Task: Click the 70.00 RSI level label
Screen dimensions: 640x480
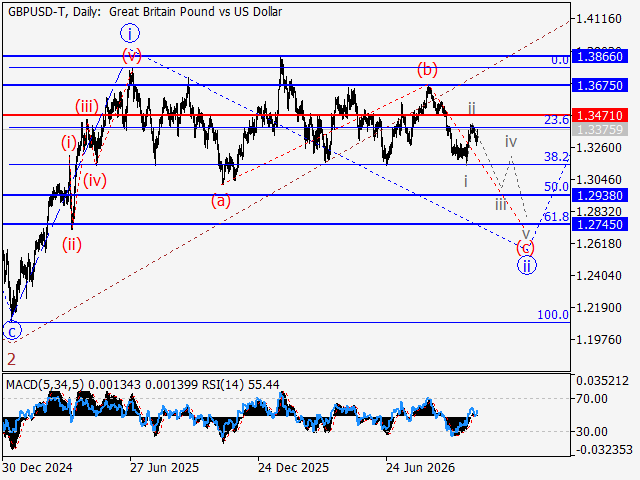Action: [x=592, y=398]
